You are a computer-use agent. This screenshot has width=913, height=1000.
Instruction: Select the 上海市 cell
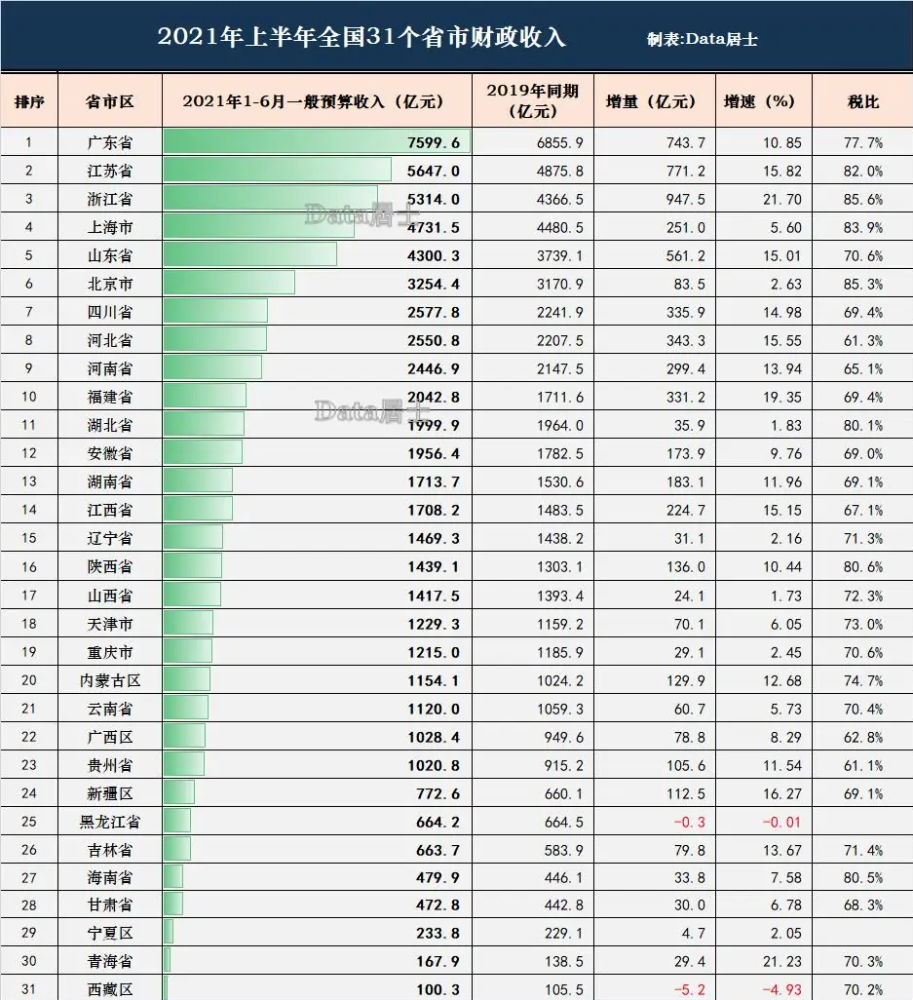pos(110,227)
